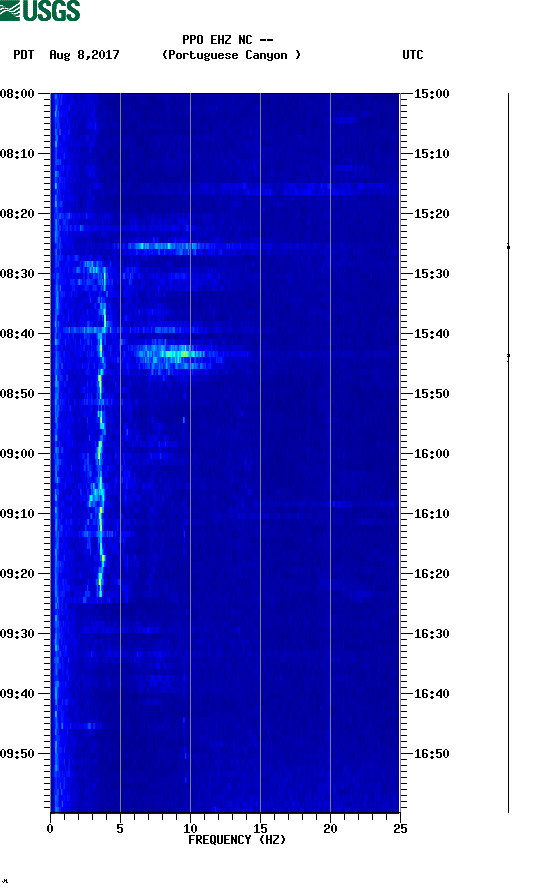
Task: Click the '09:10' PDT time label
Action: coord(17,514)
